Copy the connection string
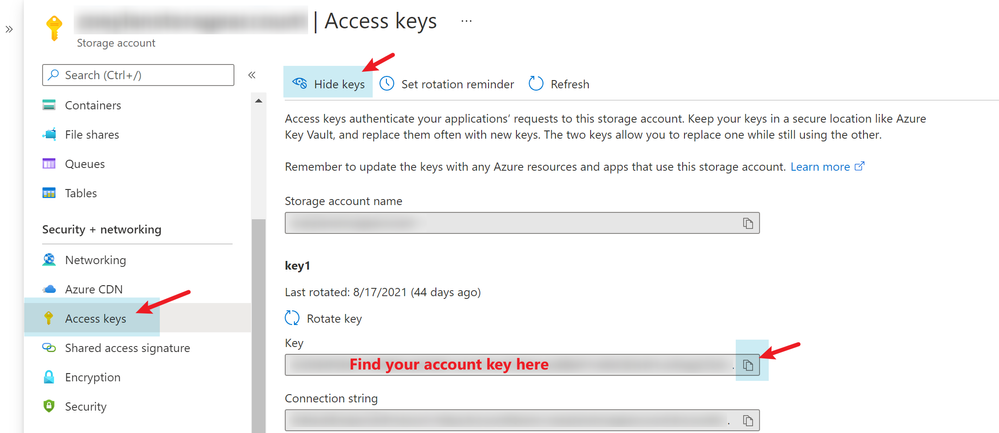This screenshot has height=433, width=999. tap(749, 421)
